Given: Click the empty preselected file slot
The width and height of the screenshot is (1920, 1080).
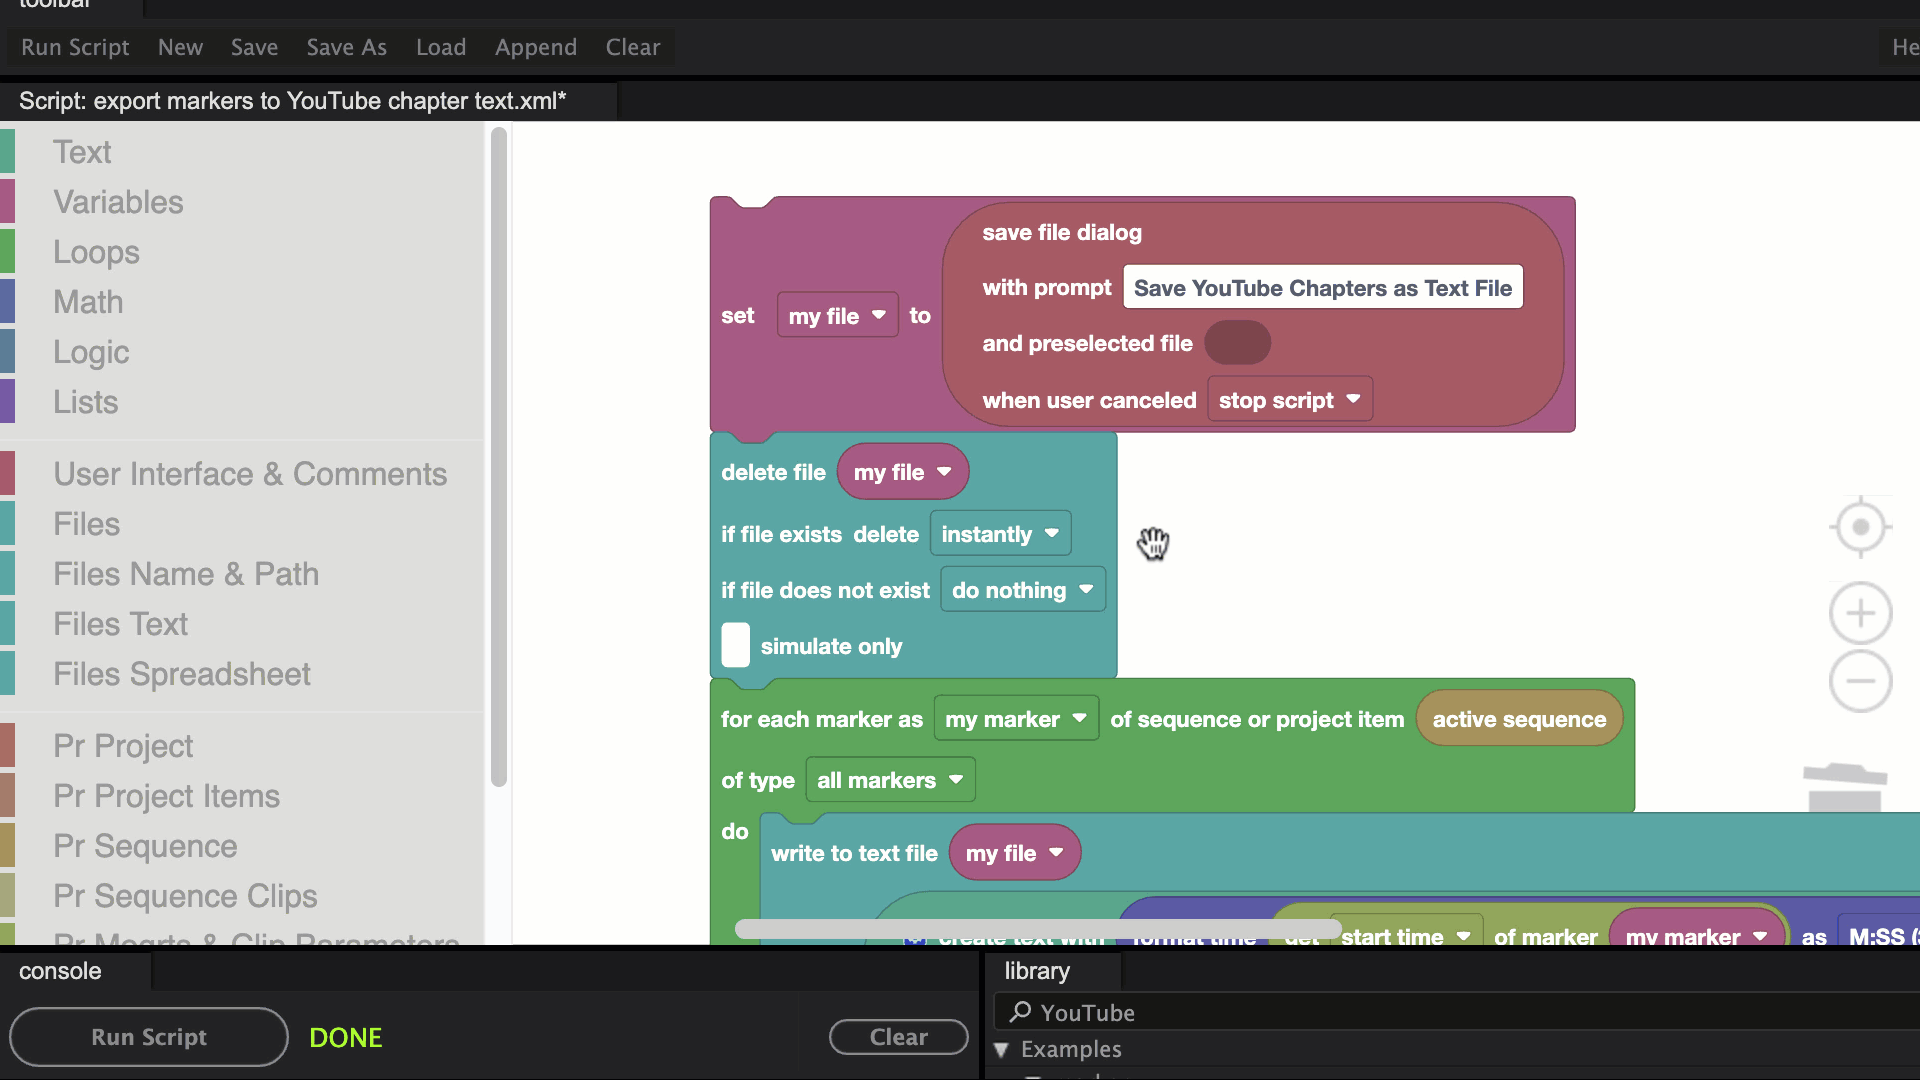Looking at the screenshot, I should (1237, 343).
